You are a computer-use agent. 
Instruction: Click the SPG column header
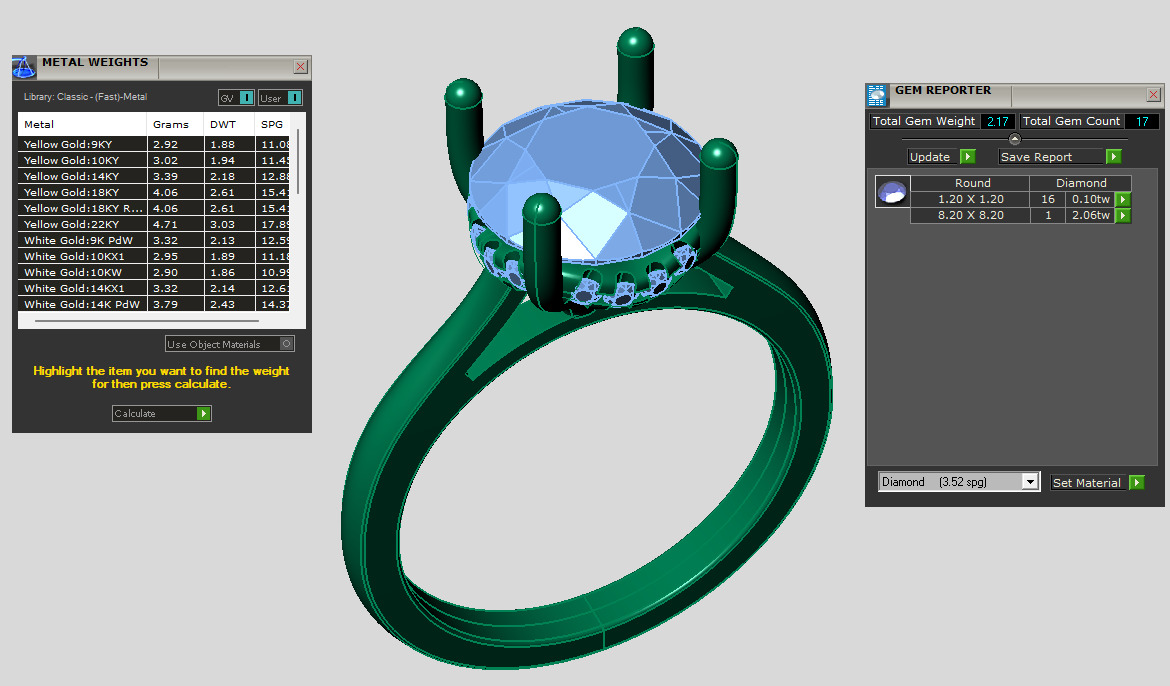click(x=272, y=125)
